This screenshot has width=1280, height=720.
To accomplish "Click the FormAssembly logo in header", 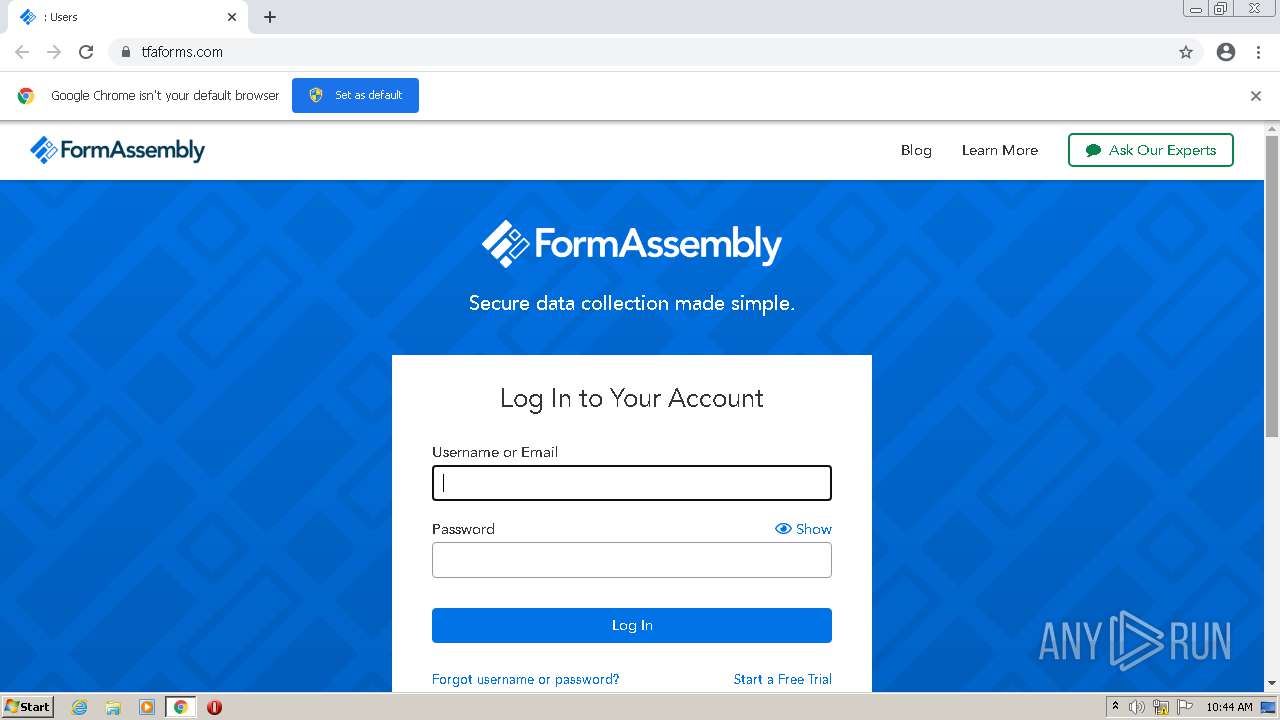I will (x=117, y=150).
